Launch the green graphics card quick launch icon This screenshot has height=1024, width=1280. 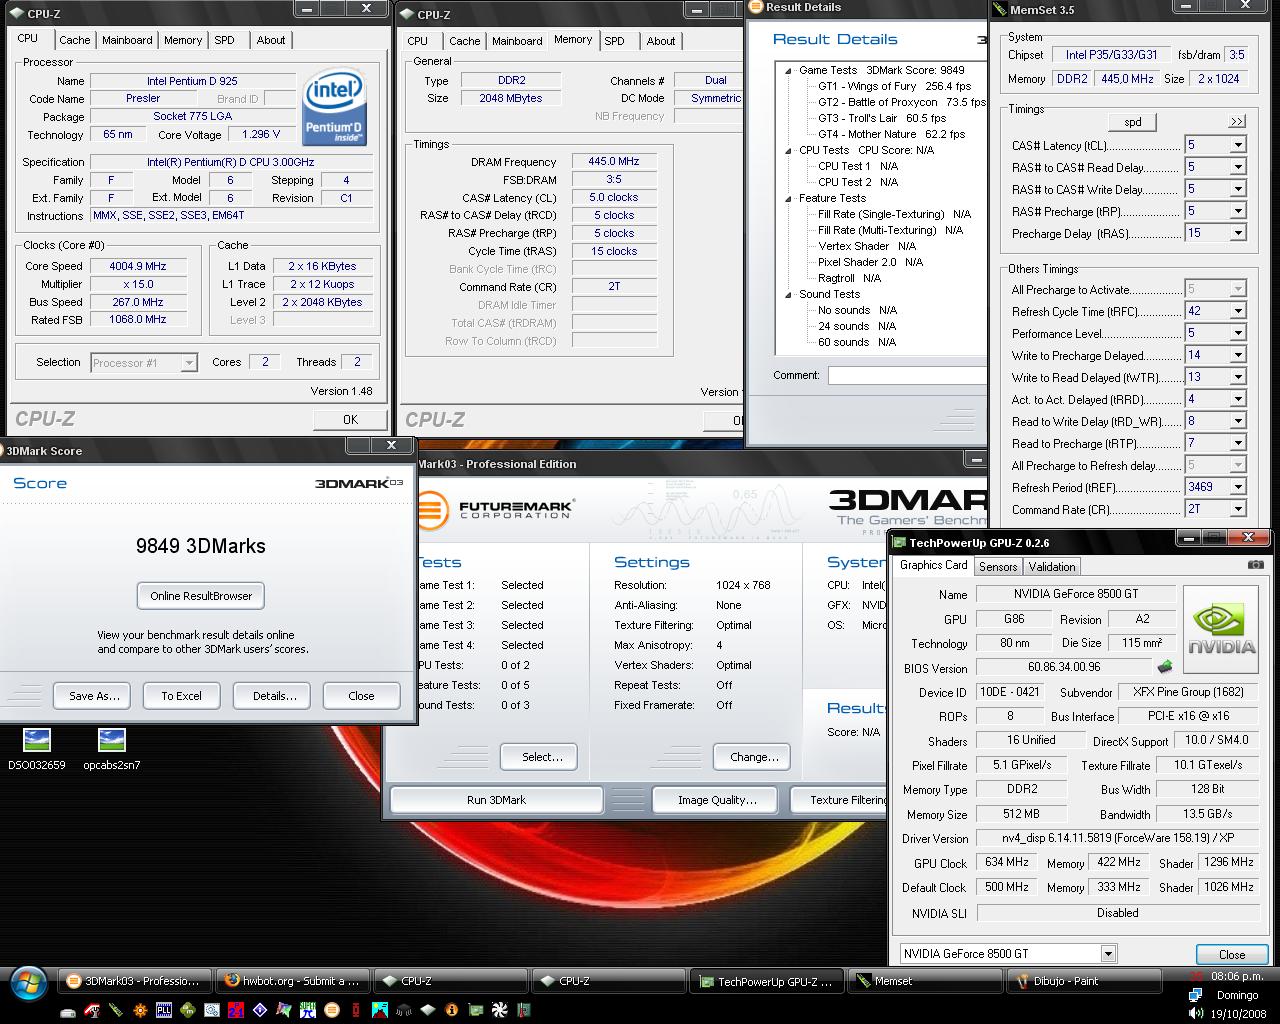[475, 1010]
